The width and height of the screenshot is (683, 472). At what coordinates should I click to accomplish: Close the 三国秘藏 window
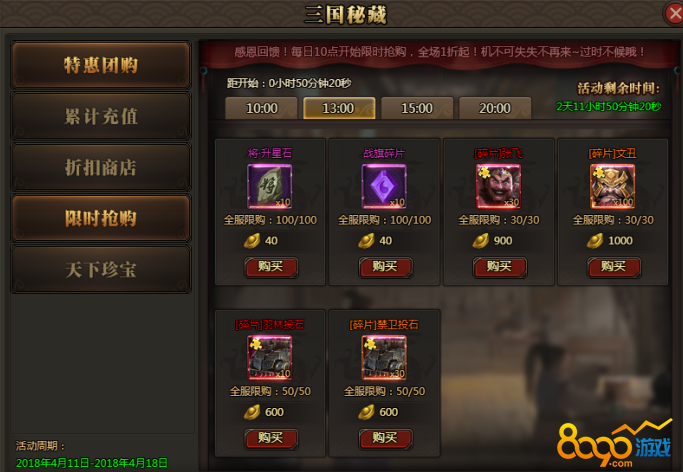tap(674, 13)
